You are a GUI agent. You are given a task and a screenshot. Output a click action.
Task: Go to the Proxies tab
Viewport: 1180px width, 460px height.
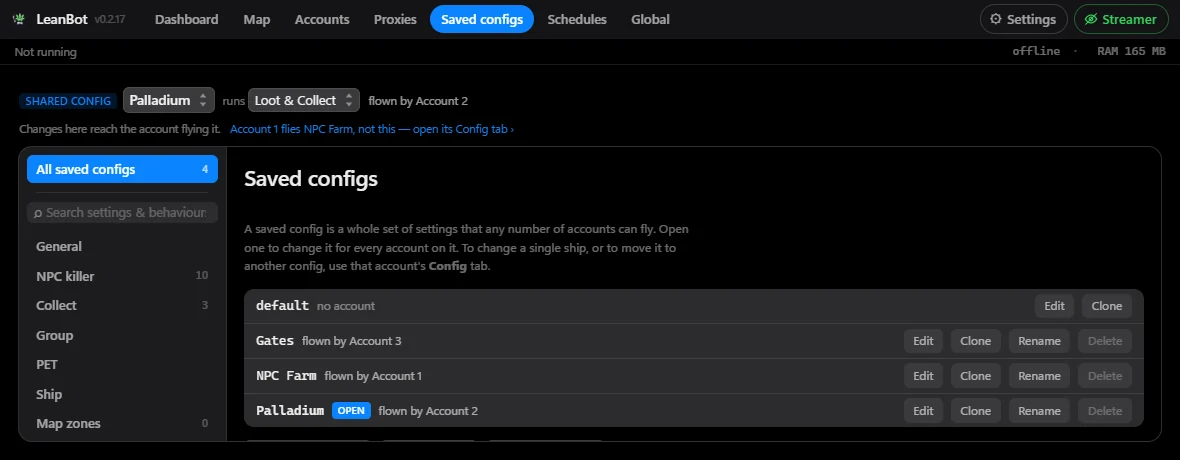[x=395, y=20]
